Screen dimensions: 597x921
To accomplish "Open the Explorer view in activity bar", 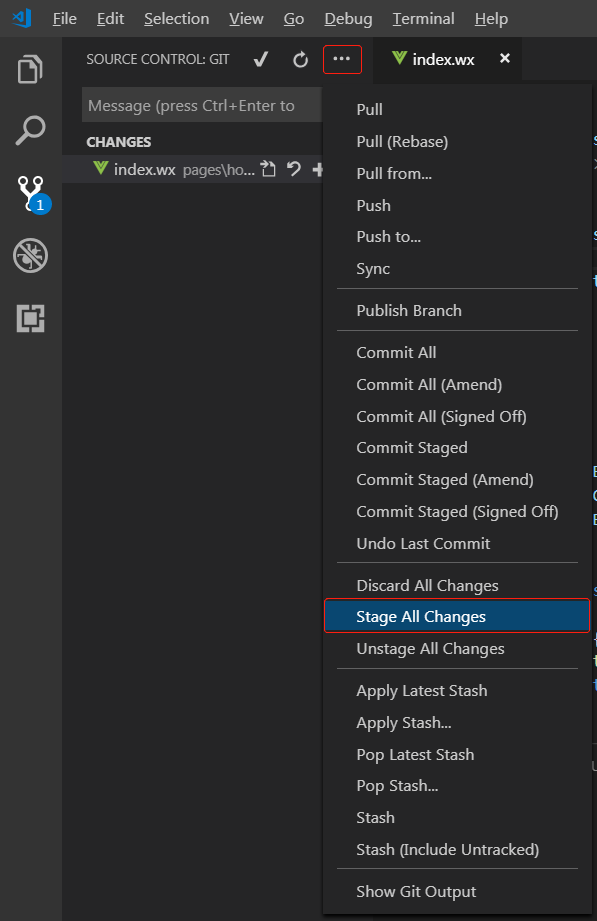I will tap(30, 69).
